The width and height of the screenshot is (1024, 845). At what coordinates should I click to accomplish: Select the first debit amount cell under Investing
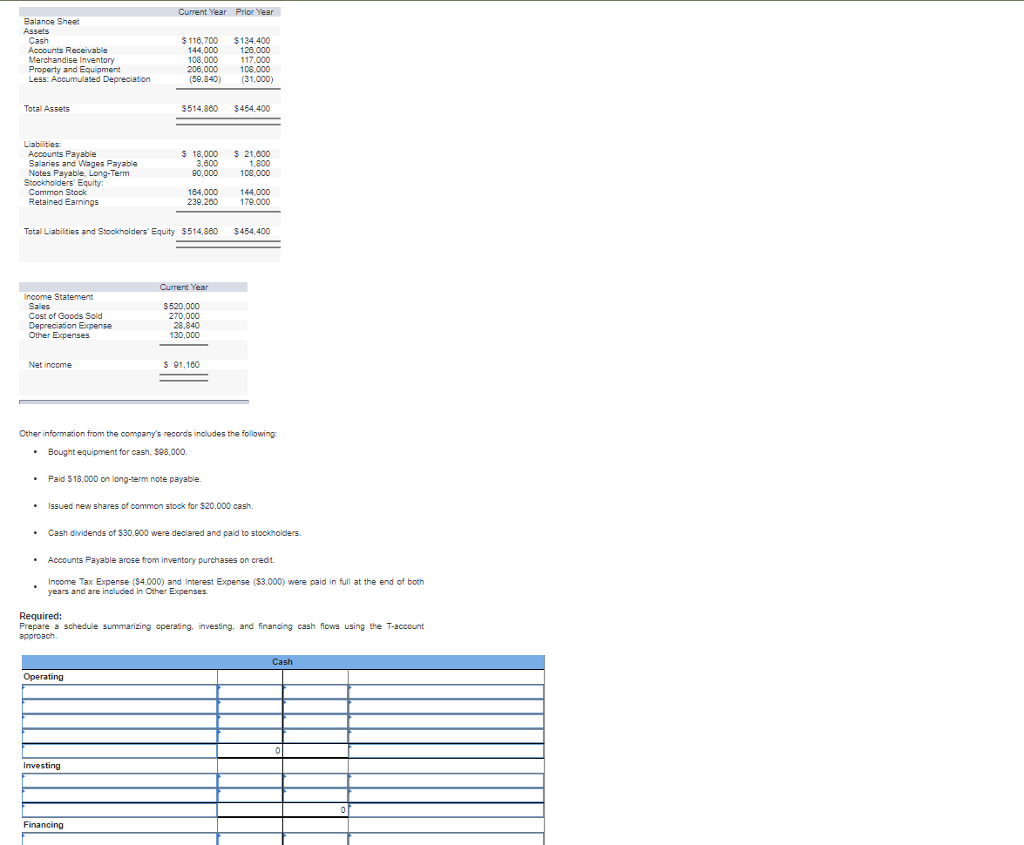[x=250, y=780]
